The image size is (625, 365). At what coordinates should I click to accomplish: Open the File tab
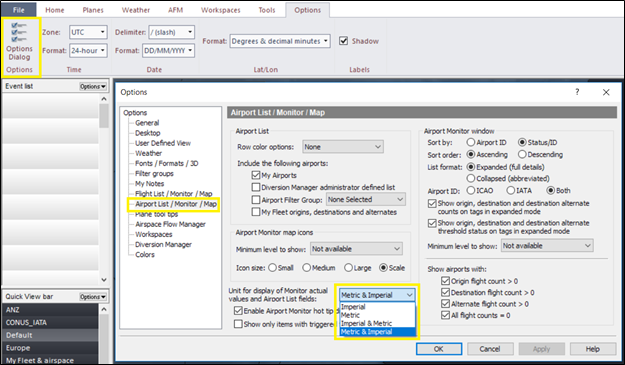[x=18, y=10]
